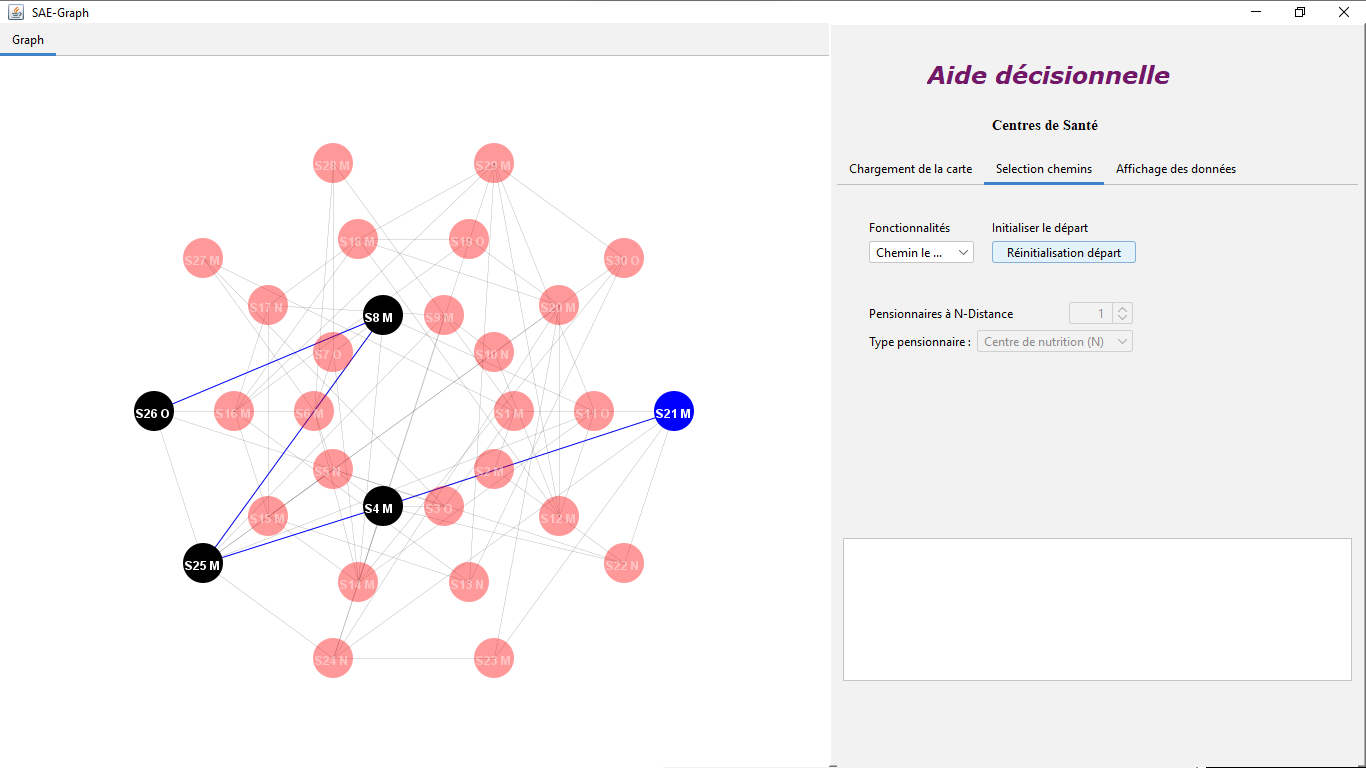Select the black S4 M node
This screenshot has height=768, width=1366.
click(382, 507)
